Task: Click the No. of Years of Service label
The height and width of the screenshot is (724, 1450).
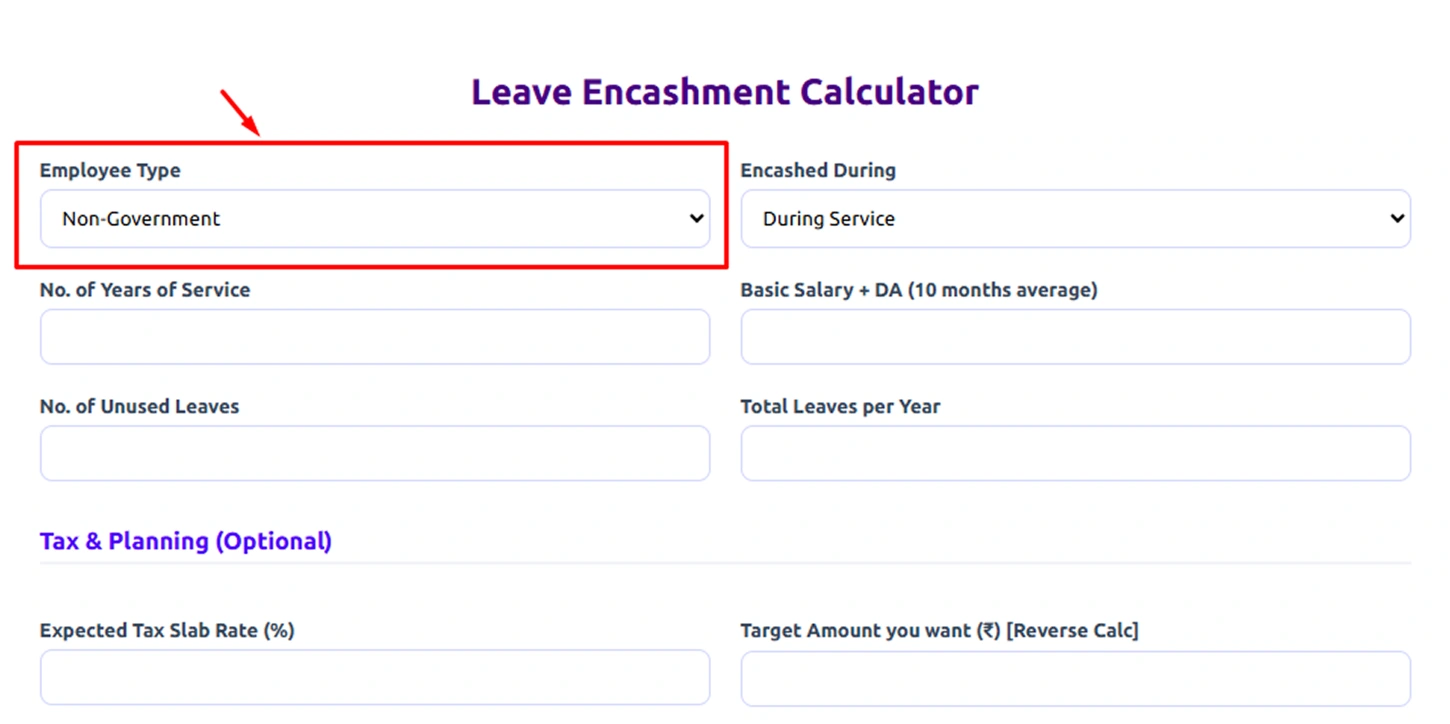Action: [x=145, y=290]
